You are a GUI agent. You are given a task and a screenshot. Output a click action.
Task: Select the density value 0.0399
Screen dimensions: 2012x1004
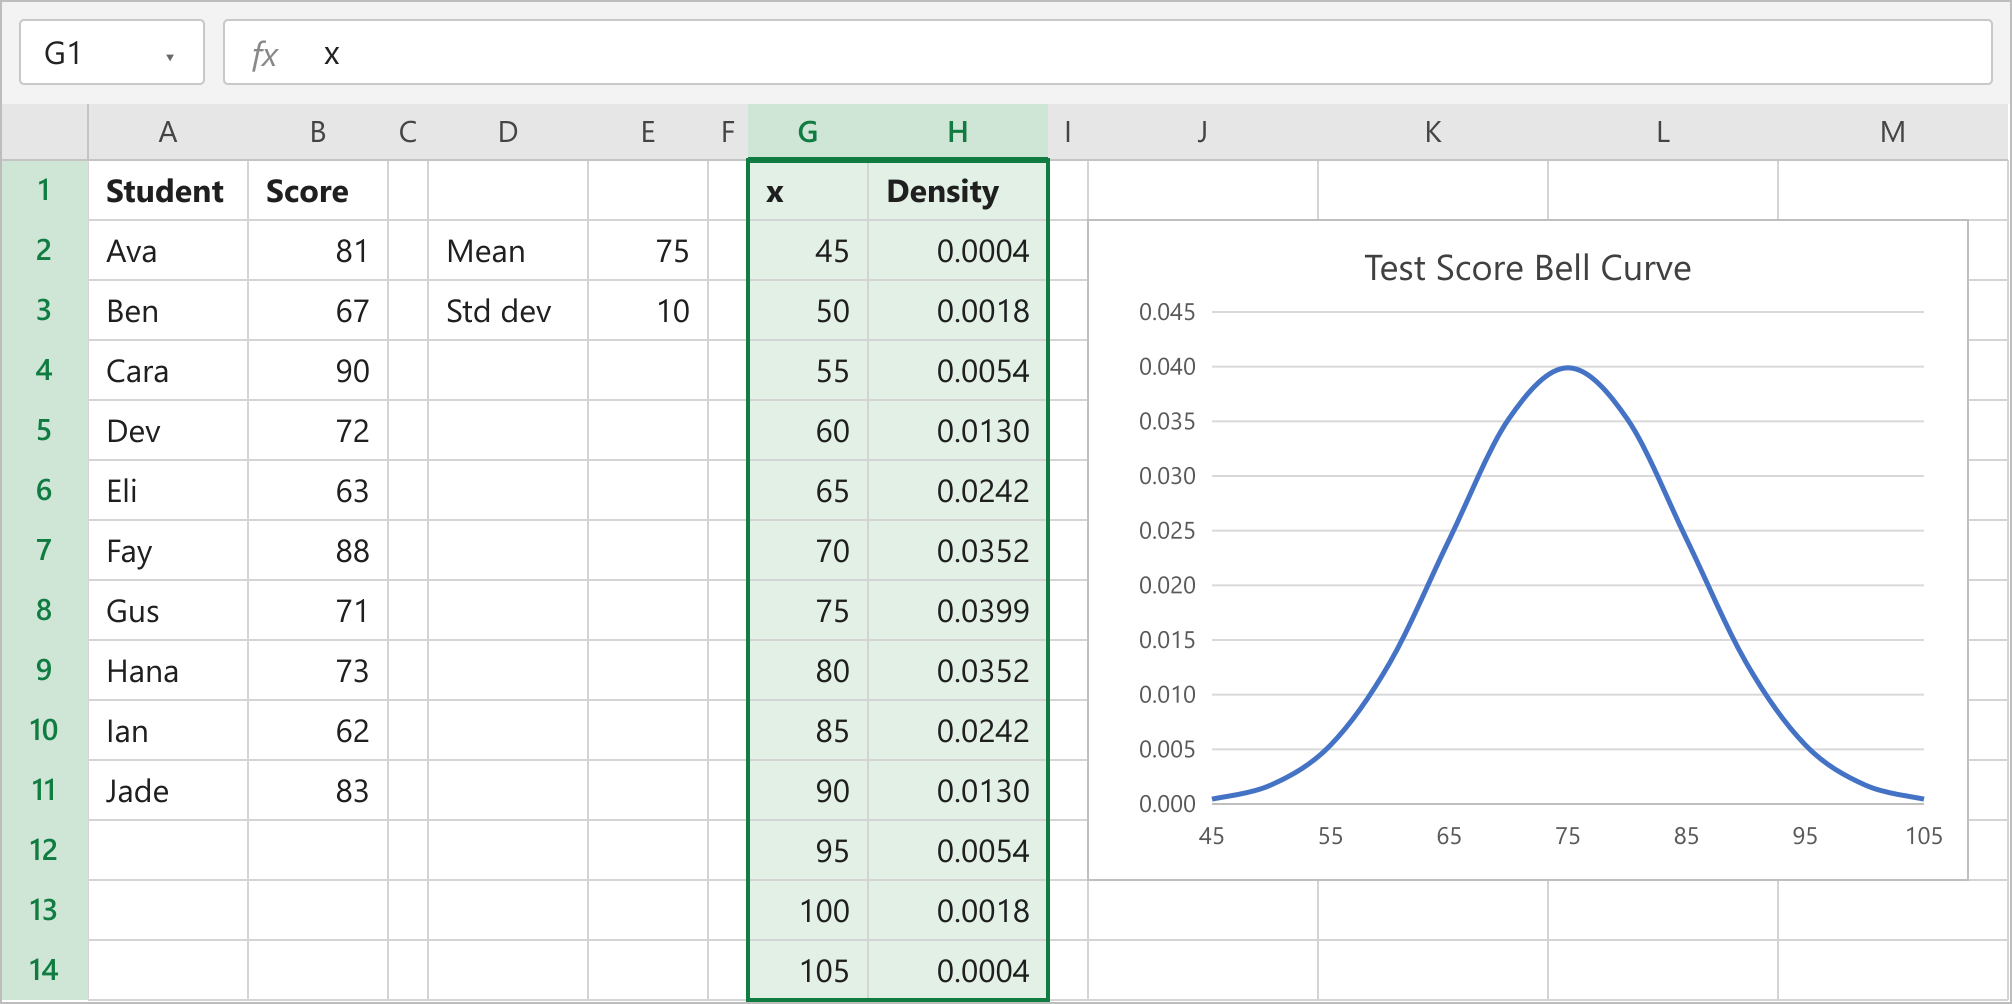[958, 610]
